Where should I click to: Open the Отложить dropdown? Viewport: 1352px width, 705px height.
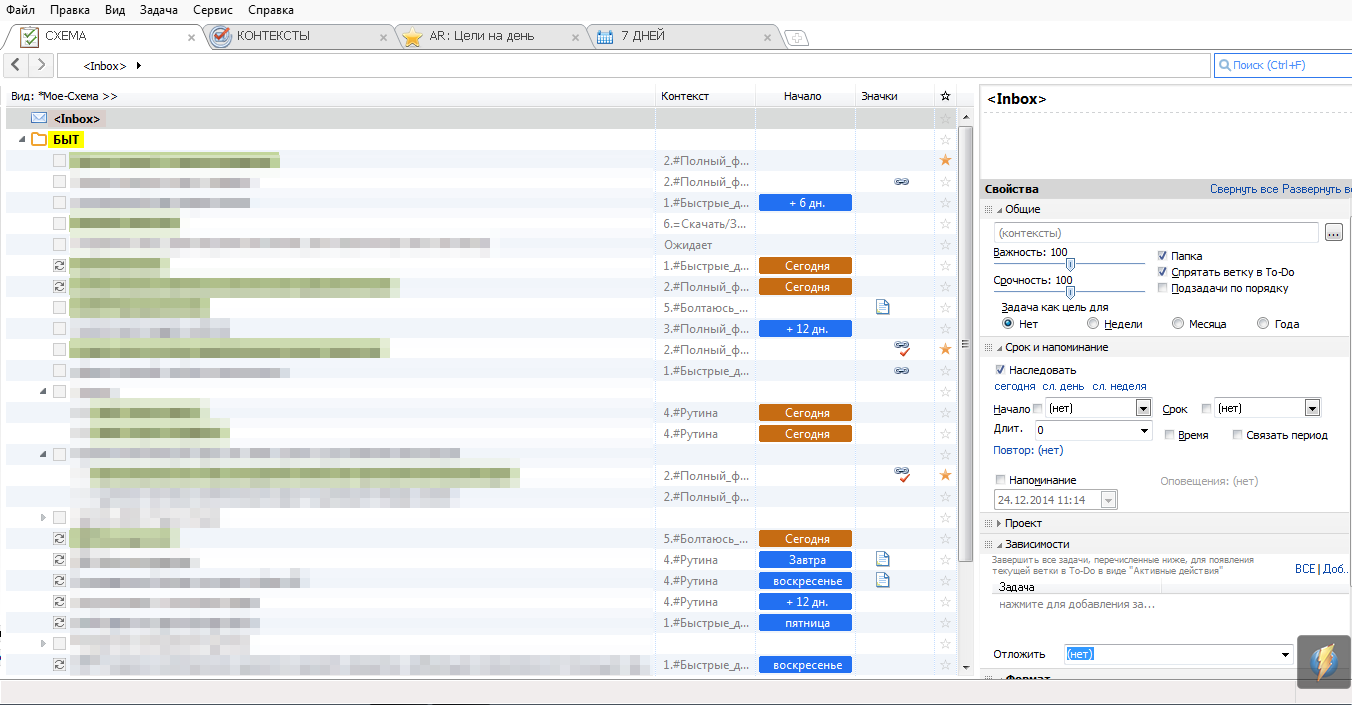pos(1285,654)
